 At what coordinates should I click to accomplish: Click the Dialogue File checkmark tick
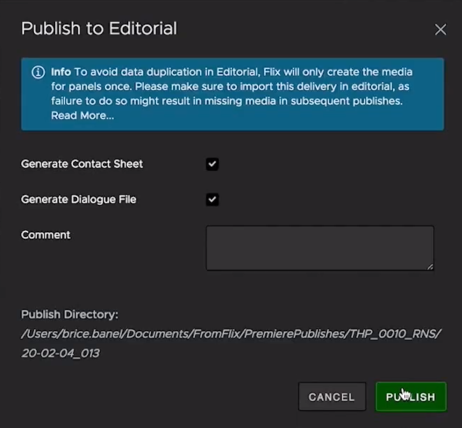pyautogui.click(x=212, y=200)
